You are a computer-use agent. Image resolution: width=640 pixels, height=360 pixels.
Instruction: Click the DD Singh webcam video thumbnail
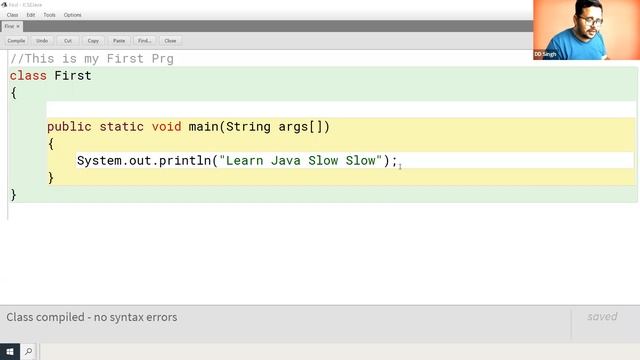point(587,30)
